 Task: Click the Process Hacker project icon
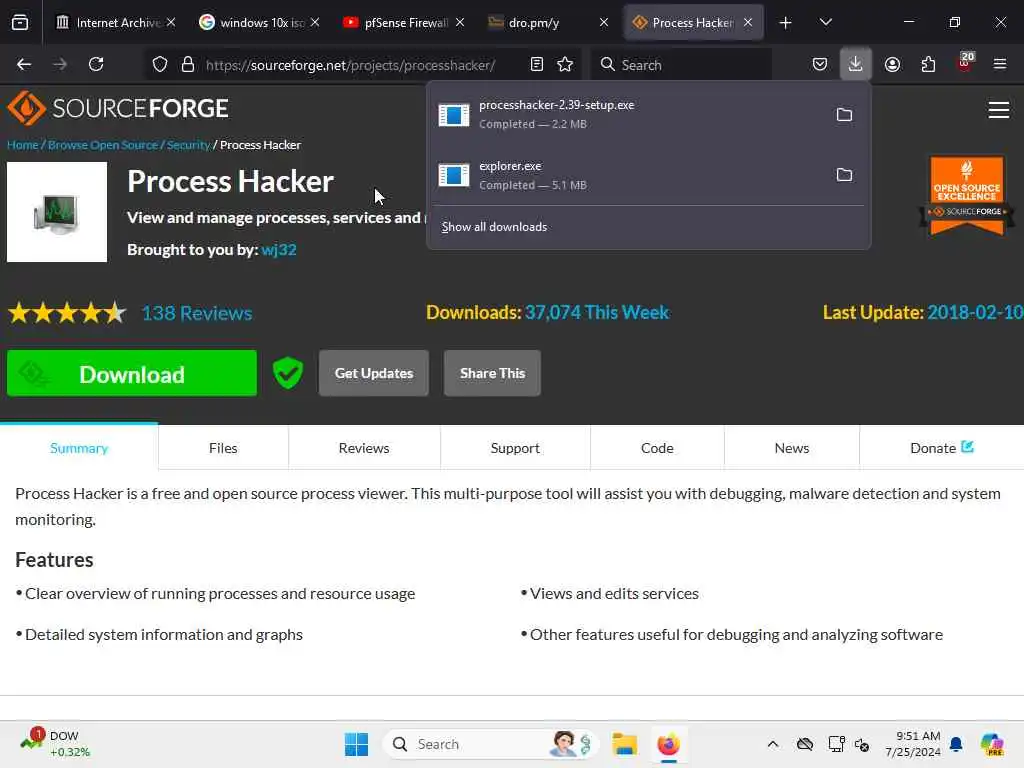tap(57, 212)
